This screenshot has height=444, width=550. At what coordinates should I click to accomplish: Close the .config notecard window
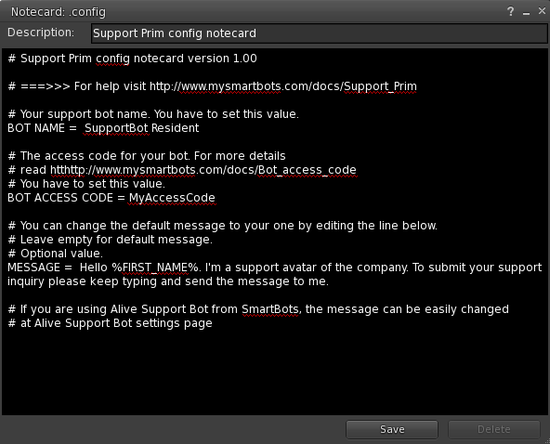pos(542,12)
